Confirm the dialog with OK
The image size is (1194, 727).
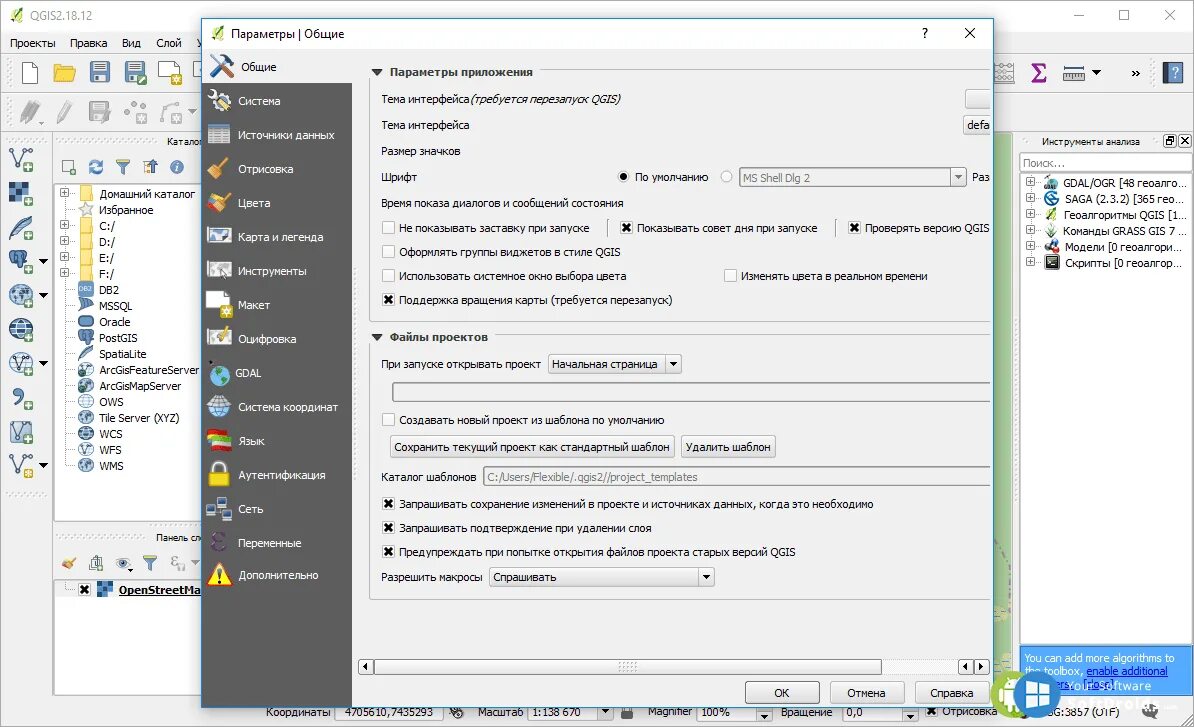tap(782, 693)
